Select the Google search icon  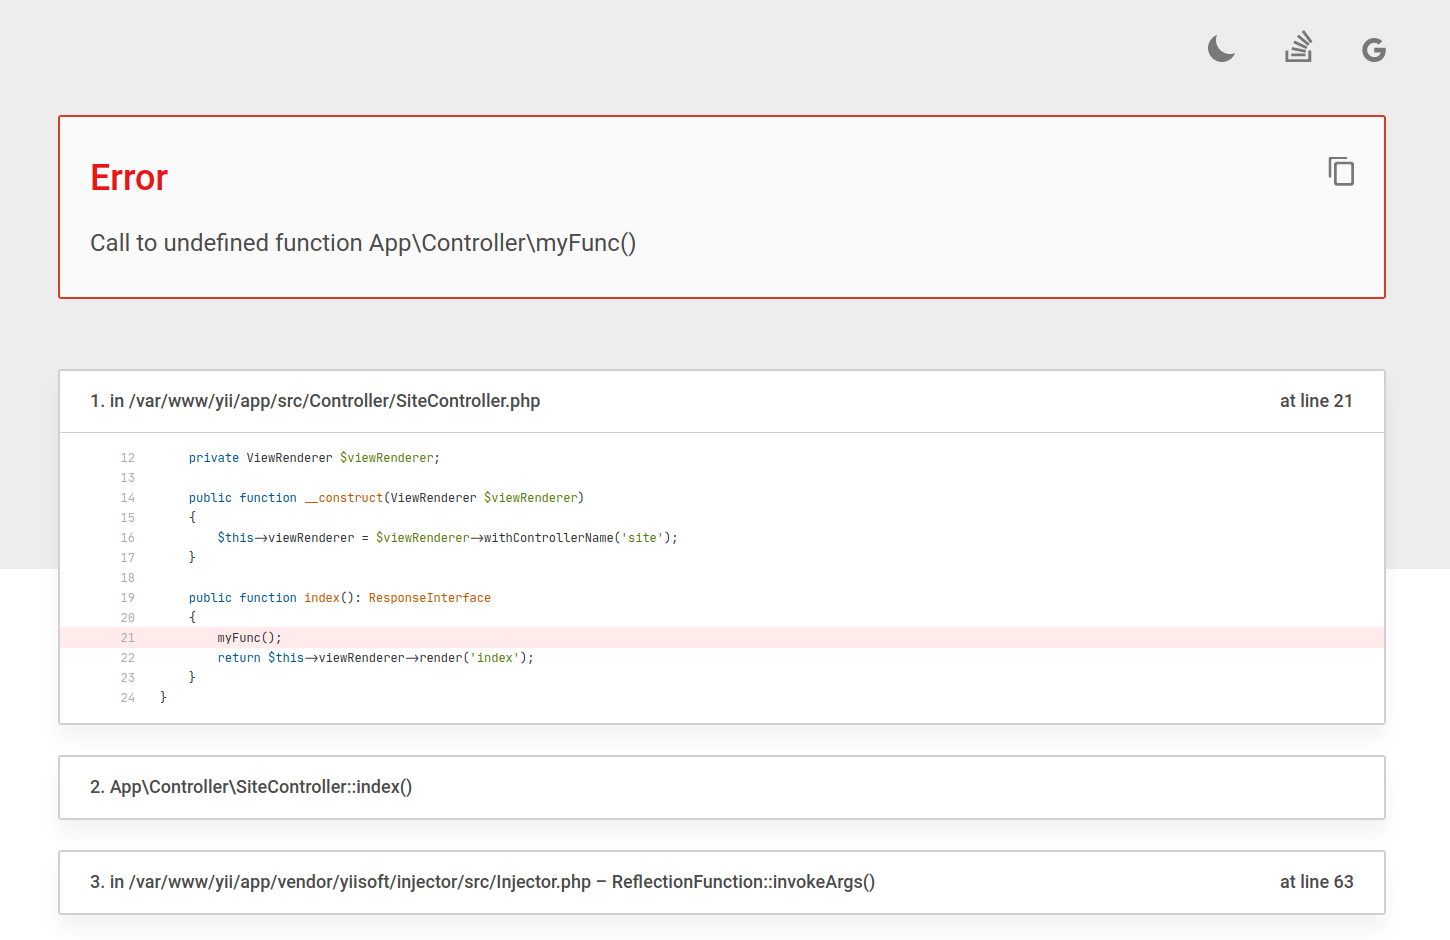tap(1373, 48)
